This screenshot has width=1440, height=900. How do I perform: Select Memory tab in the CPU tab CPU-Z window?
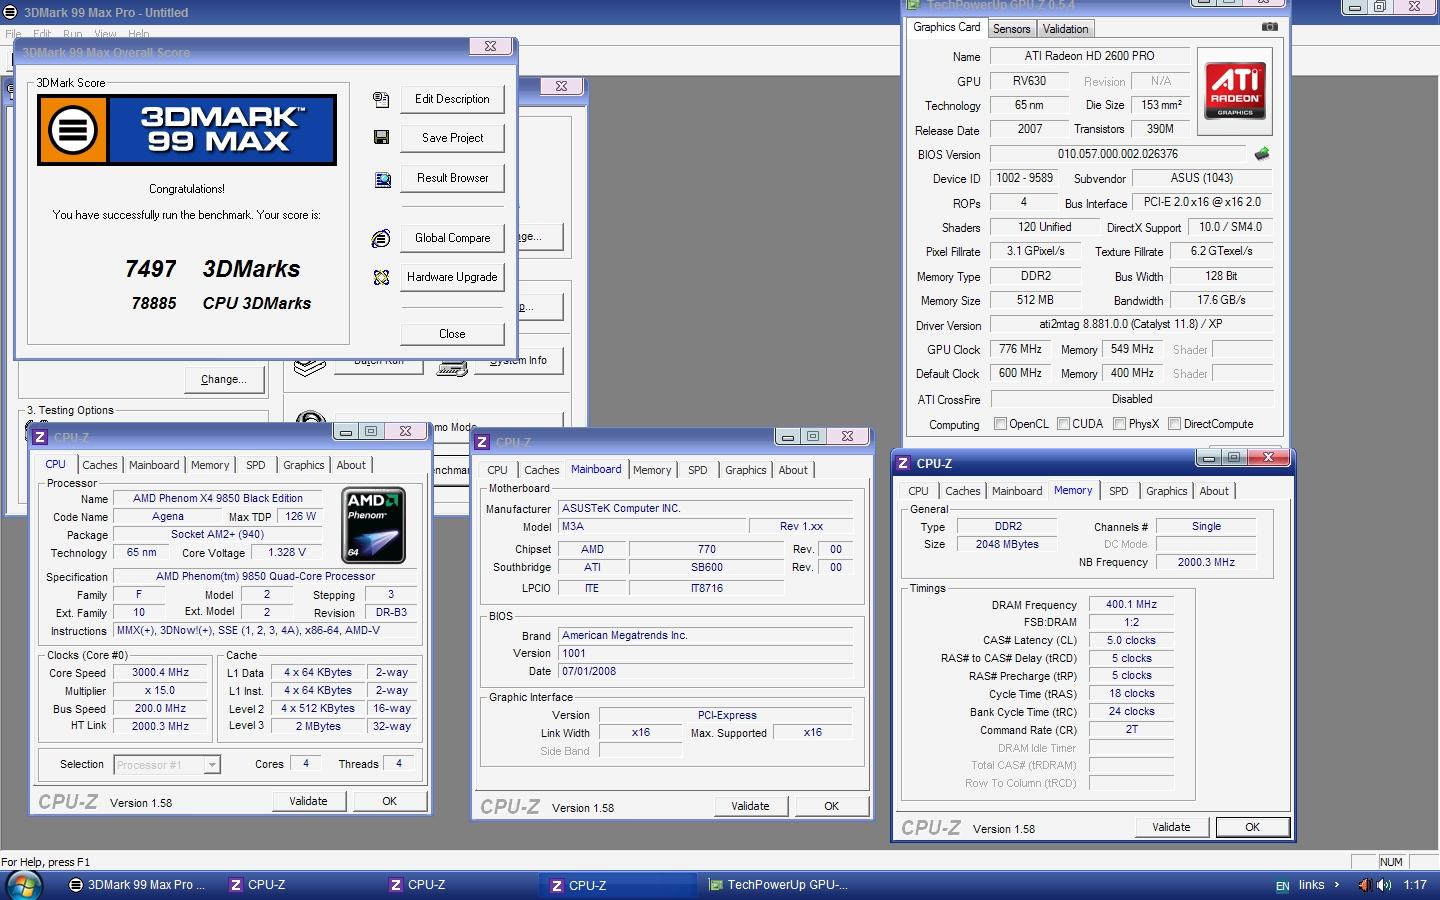coord(210,465)
